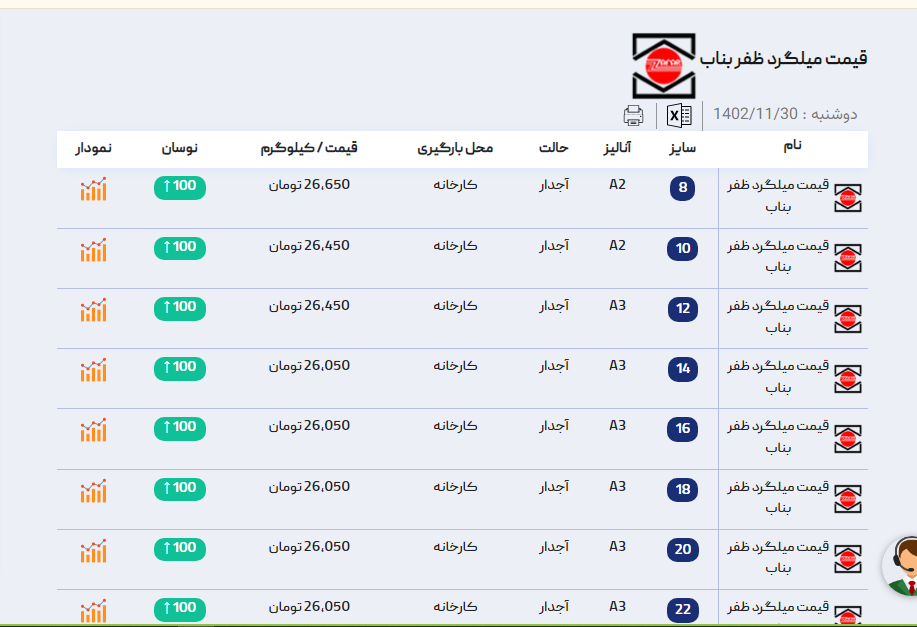Click green 100 fluctuation badge for size 10
The image size is (917, 627).
[x=180, y=247]
